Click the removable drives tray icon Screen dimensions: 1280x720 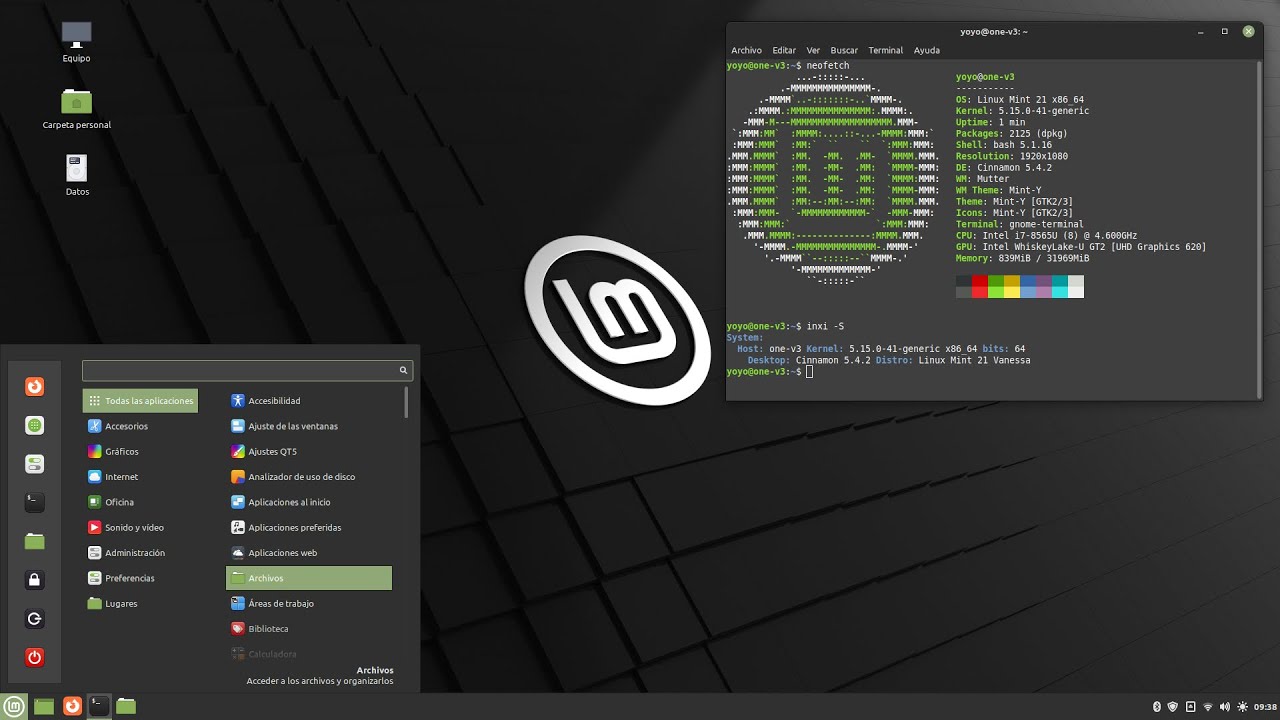click(1190, 706)
